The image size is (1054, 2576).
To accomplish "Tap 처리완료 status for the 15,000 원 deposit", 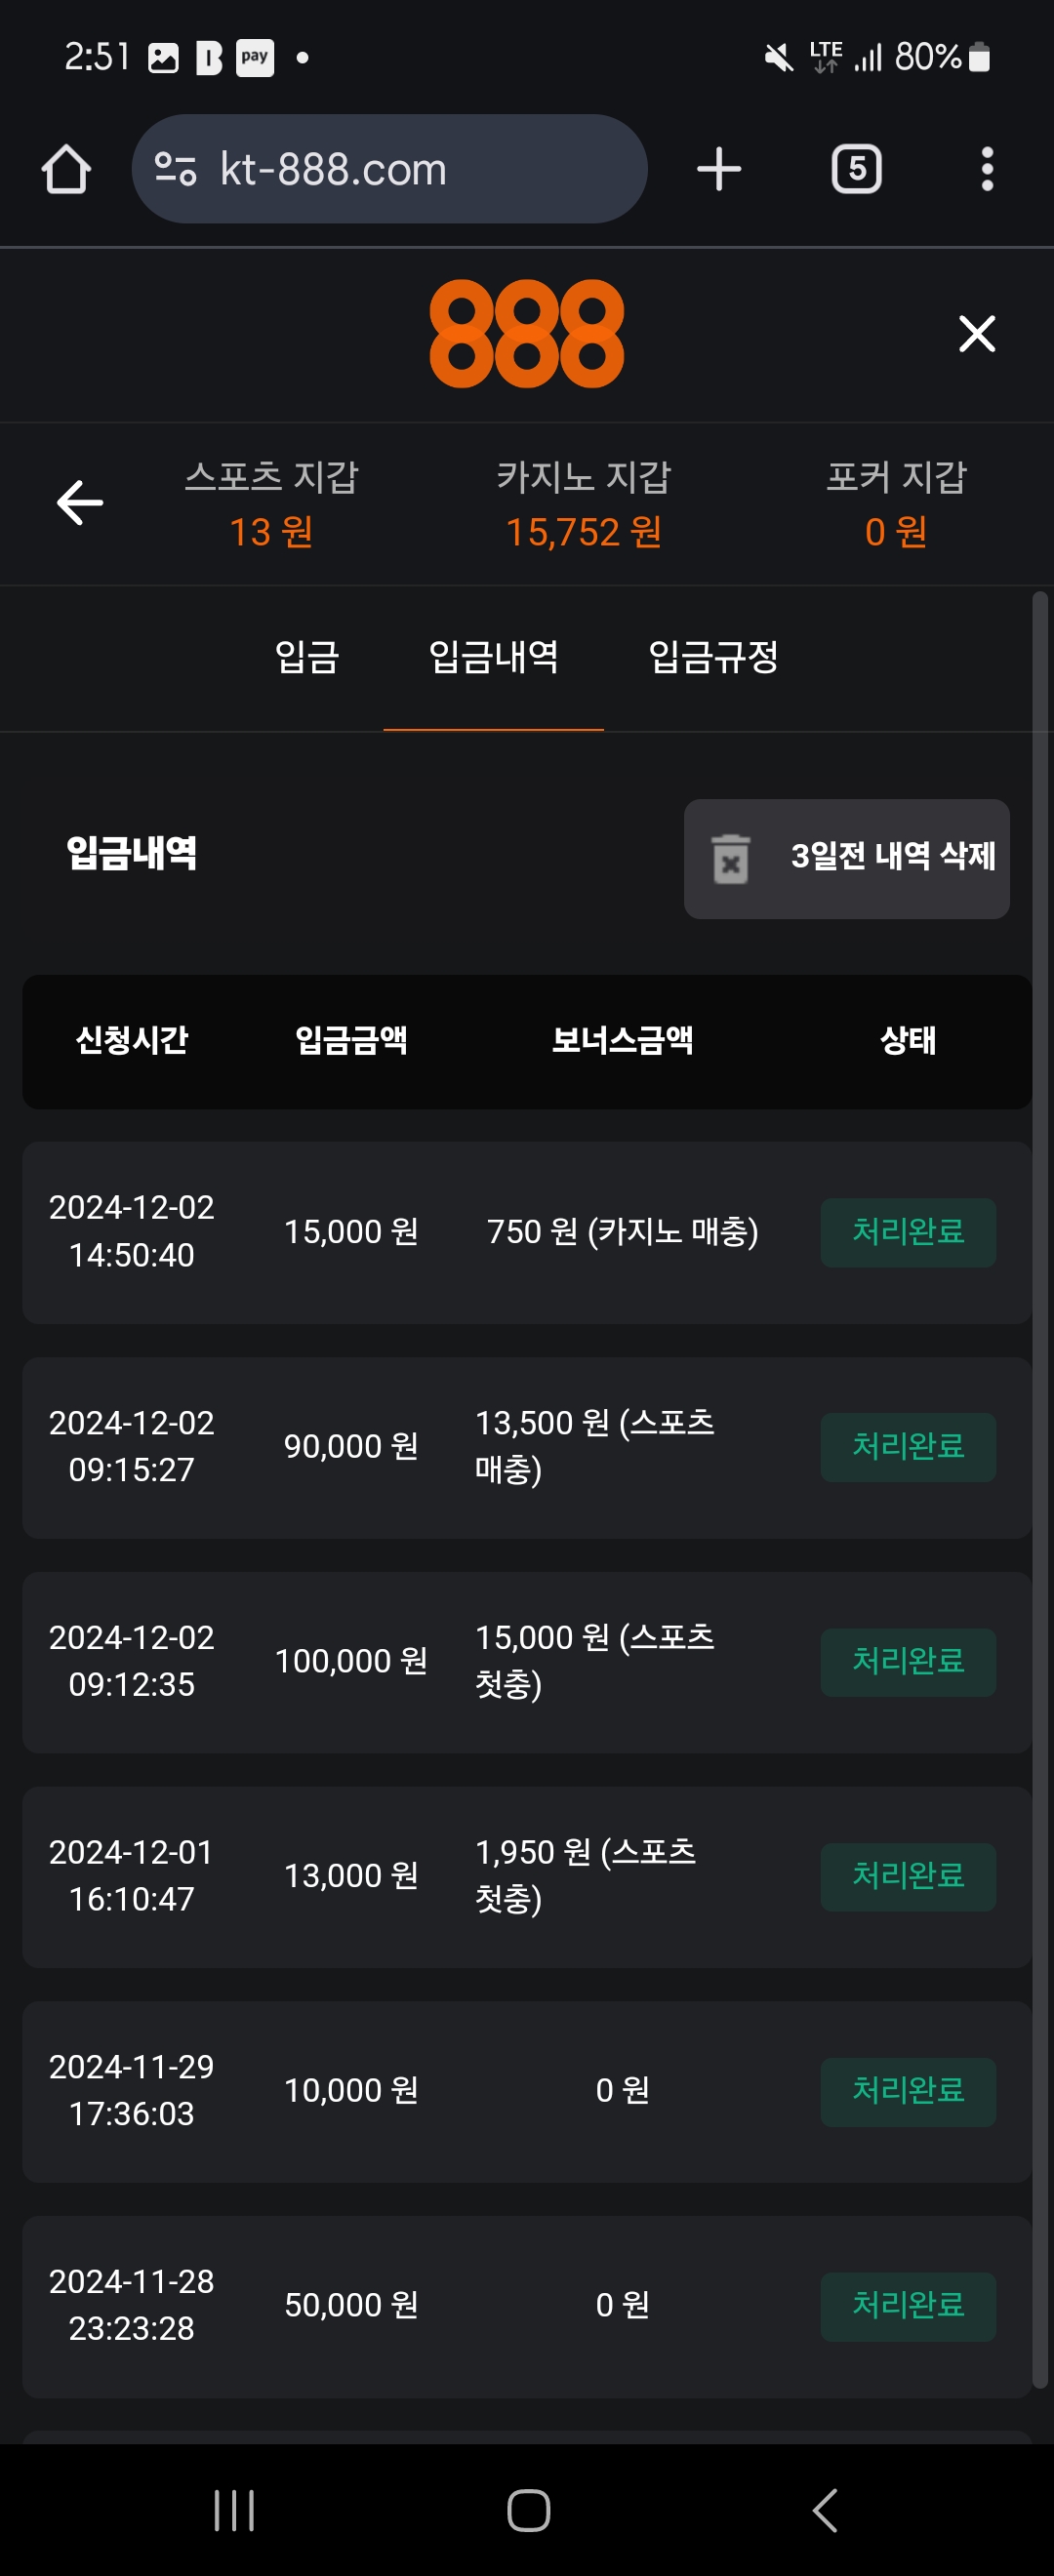I will tap(908, 1232).
